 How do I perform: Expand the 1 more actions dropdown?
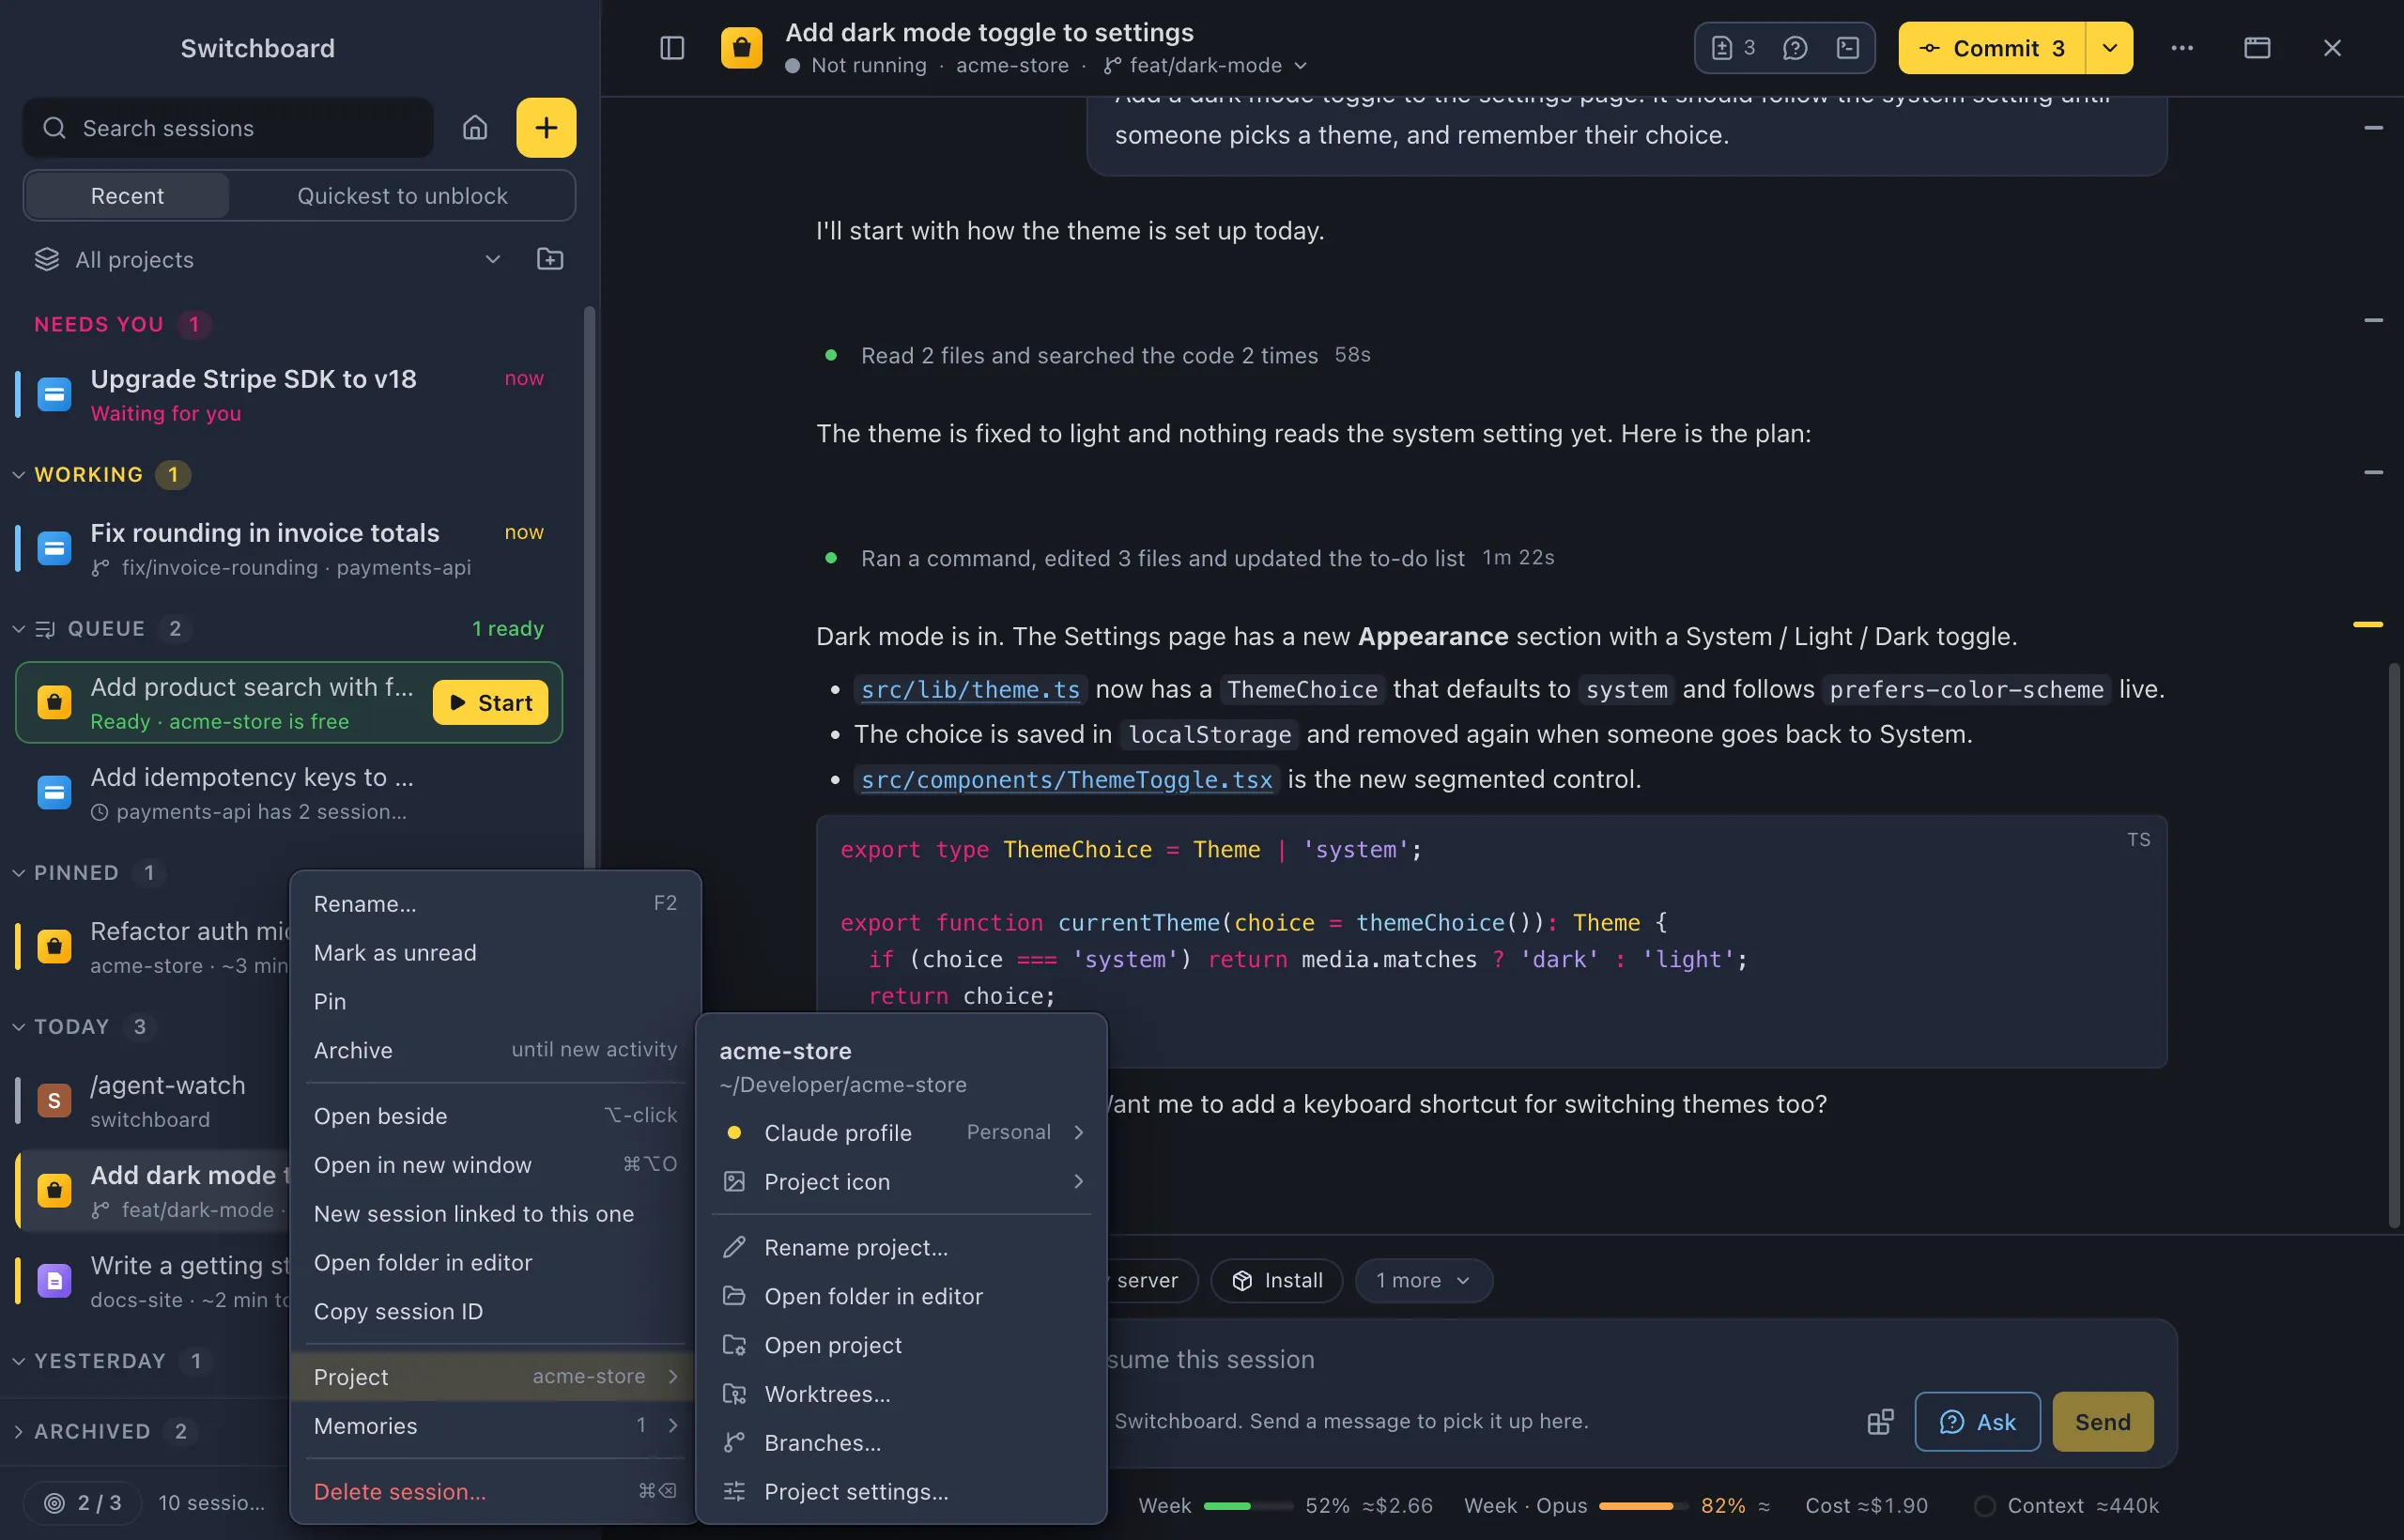[x=1423, y=1281]
